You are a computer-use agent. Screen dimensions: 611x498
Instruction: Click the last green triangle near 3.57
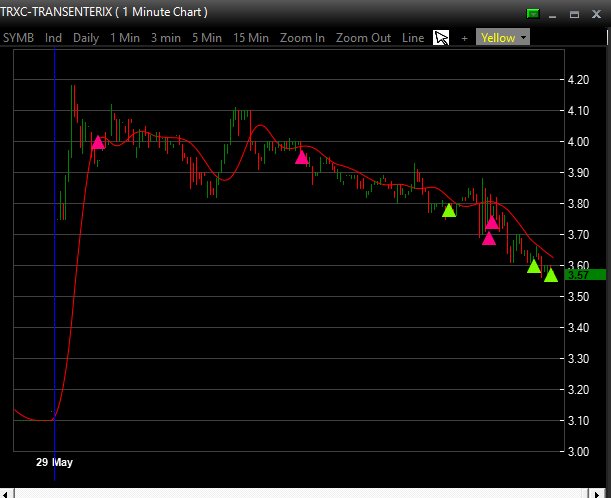pos(551,275)
